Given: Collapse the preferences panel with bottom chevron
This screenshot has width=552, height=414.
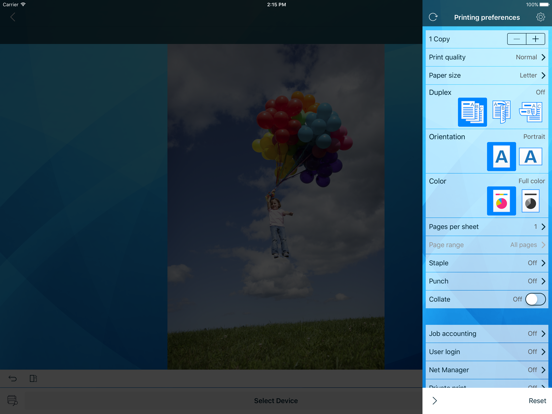Looking at the screenshot, I should click(x=435, y=401).
